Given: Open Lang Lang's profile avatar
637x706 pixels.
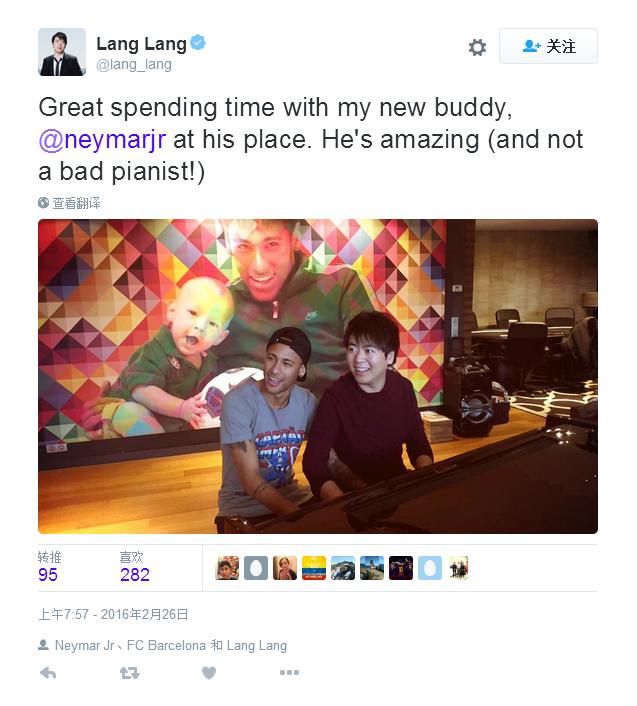Looking at the screenshot, I should 62,52.
